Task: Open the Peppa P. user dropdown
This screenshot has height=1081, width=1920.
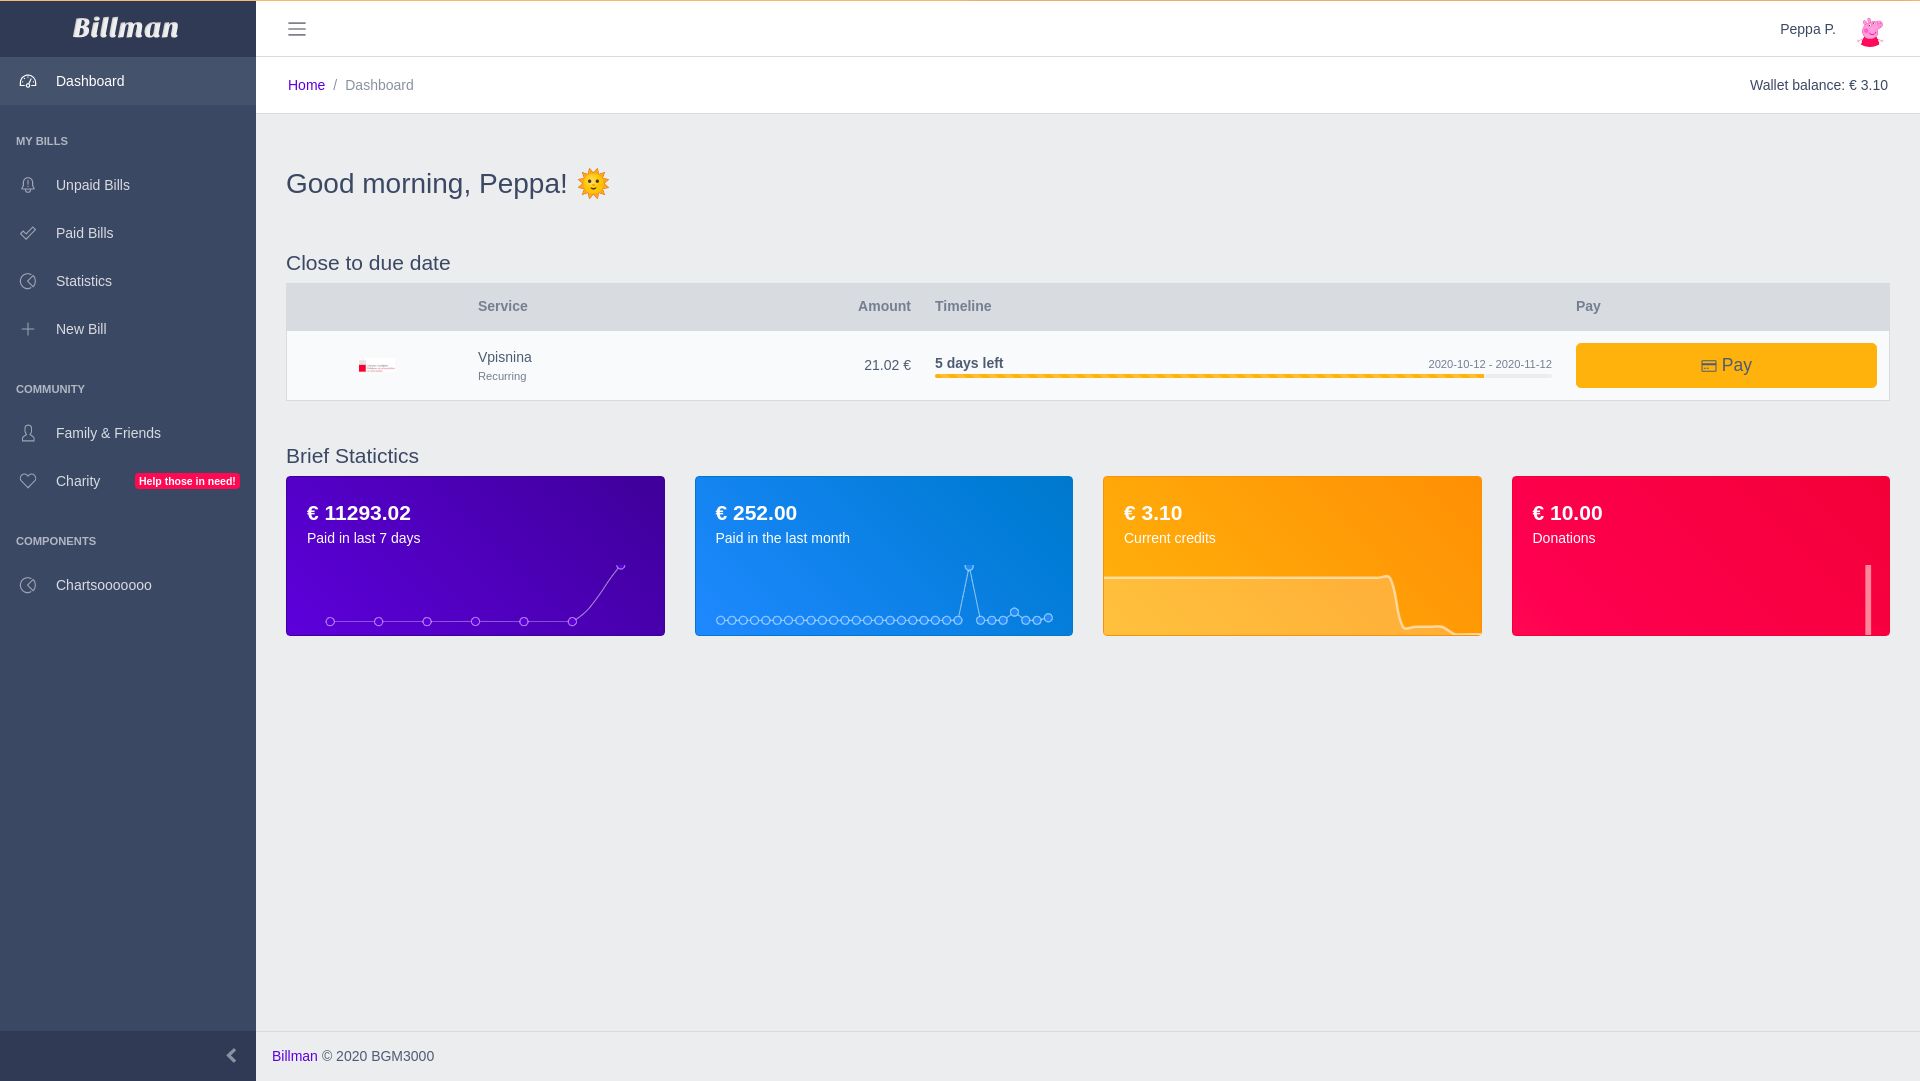Action: click(x=1807, y=29)
